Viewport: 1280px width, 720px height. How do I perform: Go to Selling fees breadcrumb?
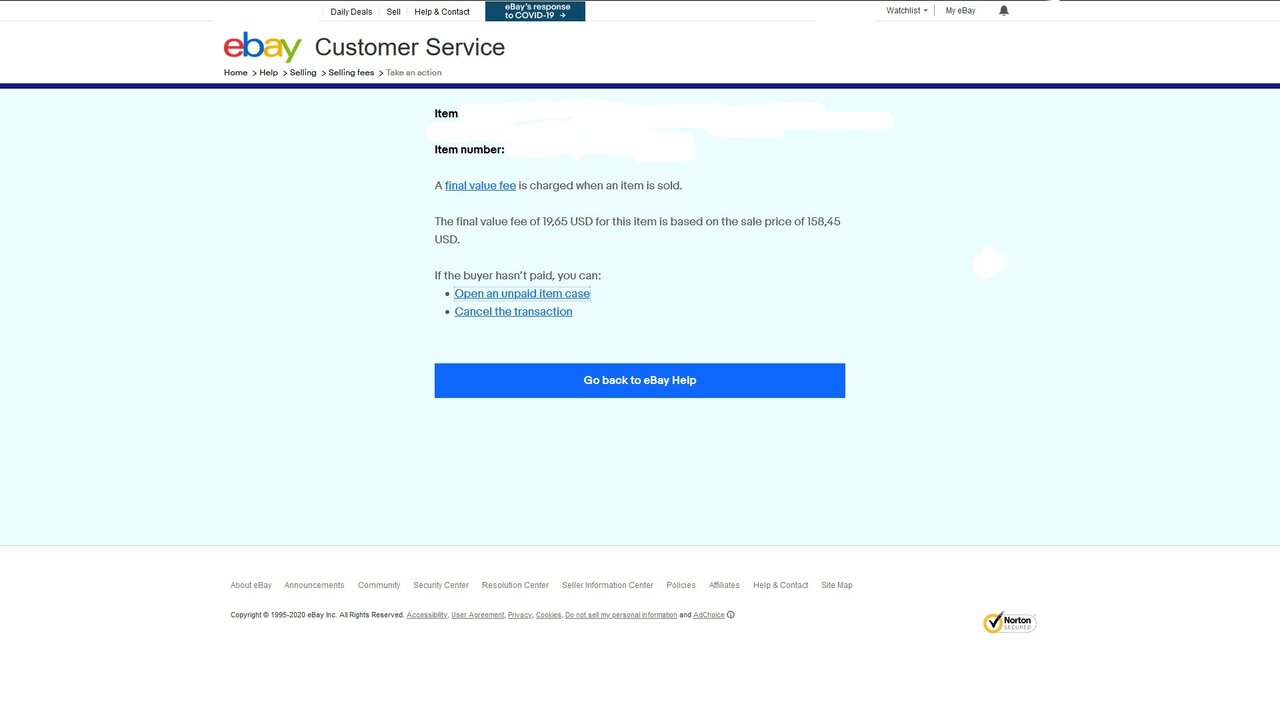pyautogui.click(x=351, y=73)
